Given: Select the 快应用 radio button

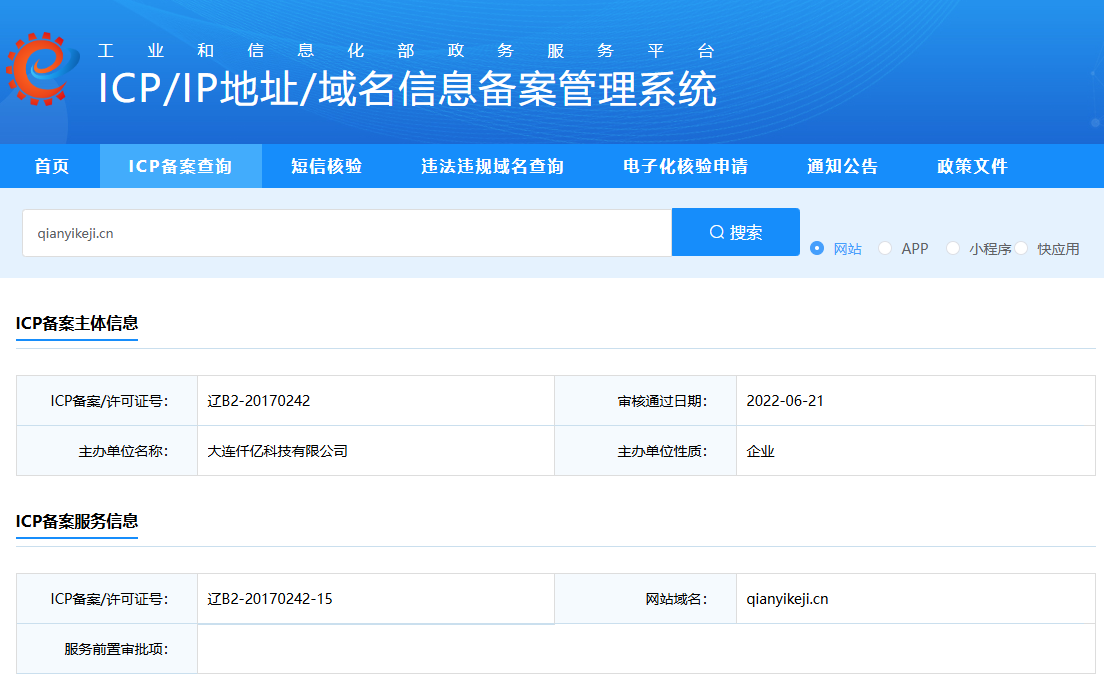Looking at the screenshot, I should [x=1021, y=248].
